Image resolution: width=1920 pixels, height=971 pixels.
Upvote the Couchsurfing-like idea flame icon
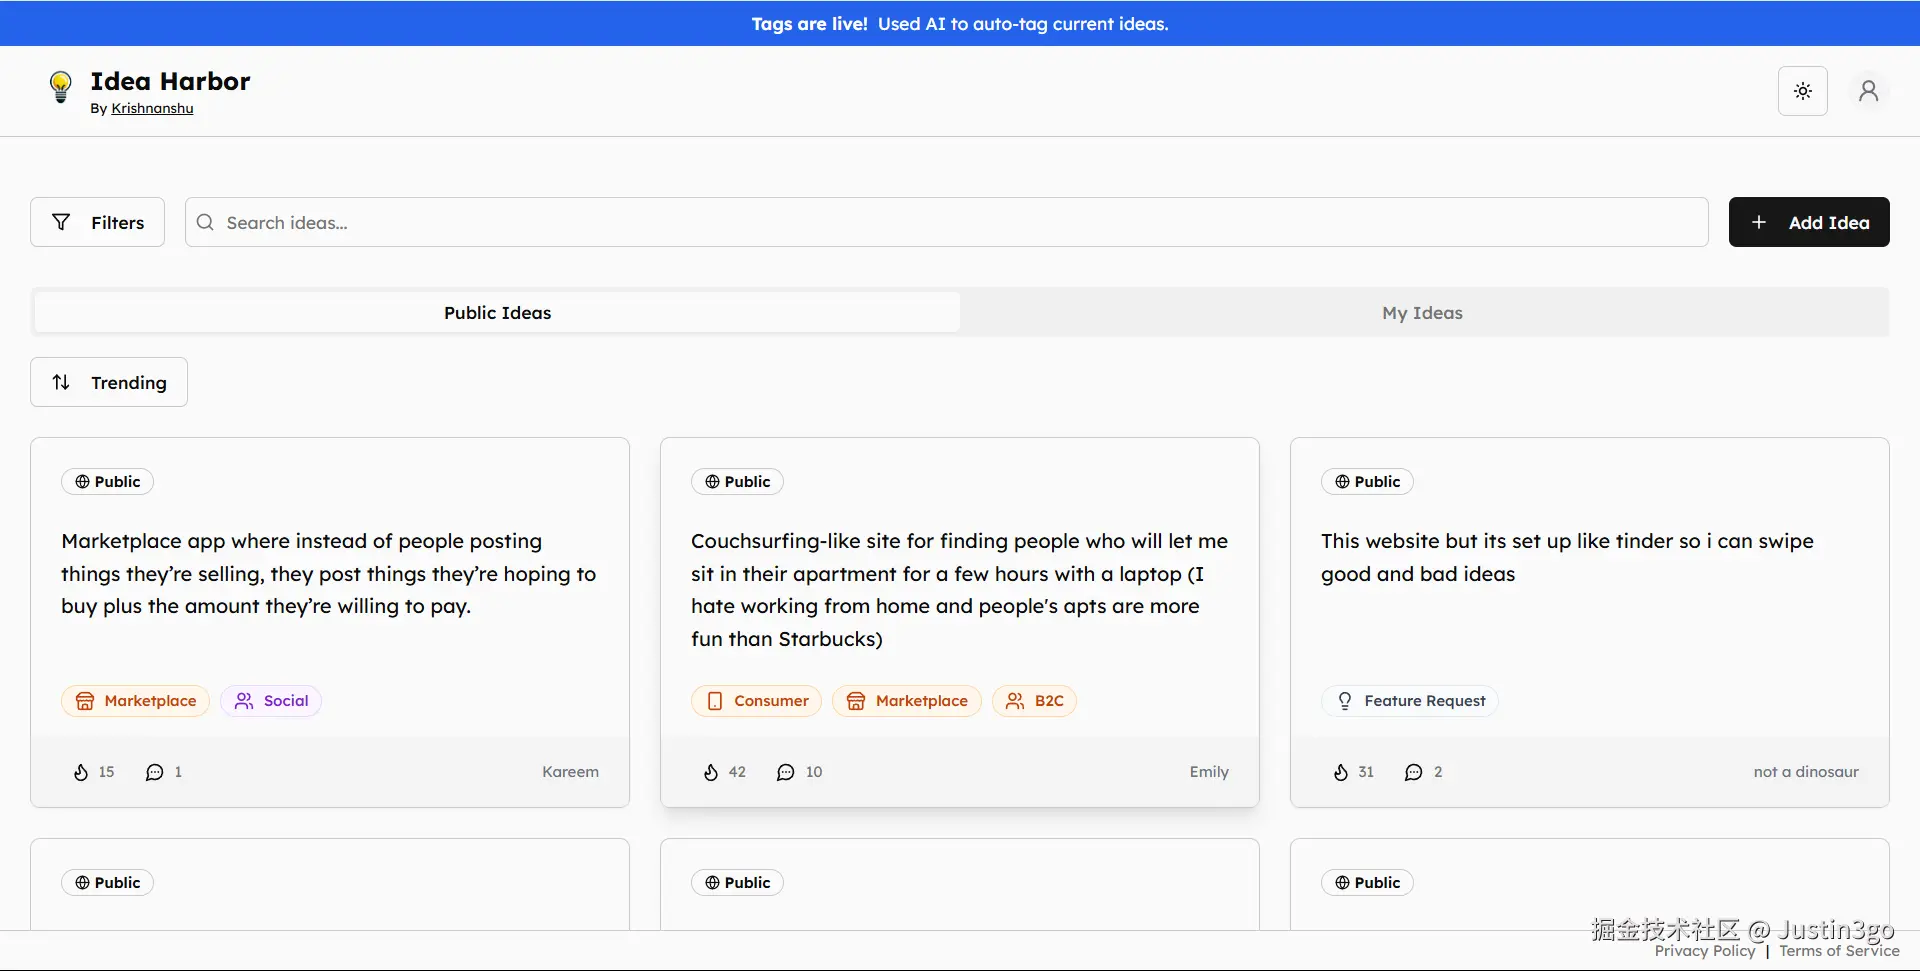click(711, 772)
